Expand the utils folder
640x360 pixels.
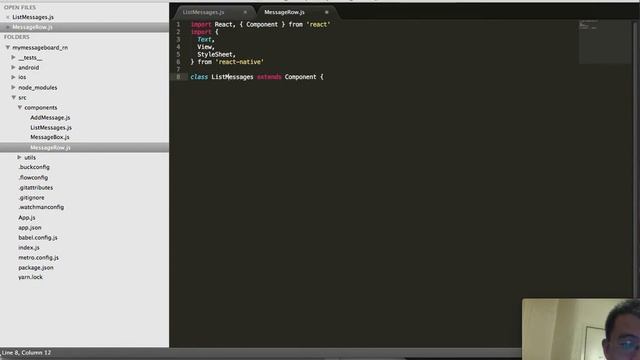19,157
